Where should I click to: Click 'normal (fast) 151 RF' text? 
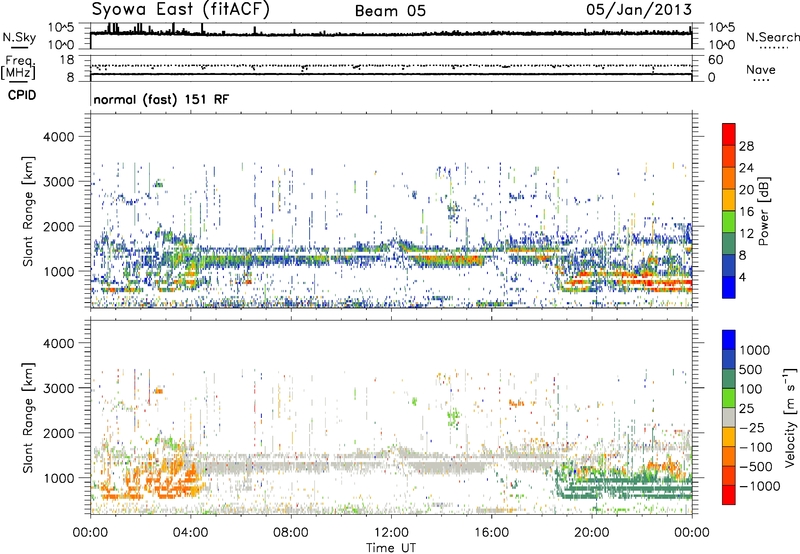(x=161, y=99)
